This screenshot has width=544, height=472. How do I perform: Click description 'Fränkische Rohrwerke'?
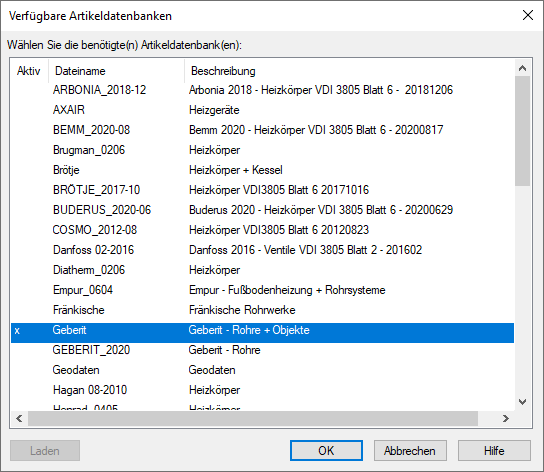(x=242, y=310)
